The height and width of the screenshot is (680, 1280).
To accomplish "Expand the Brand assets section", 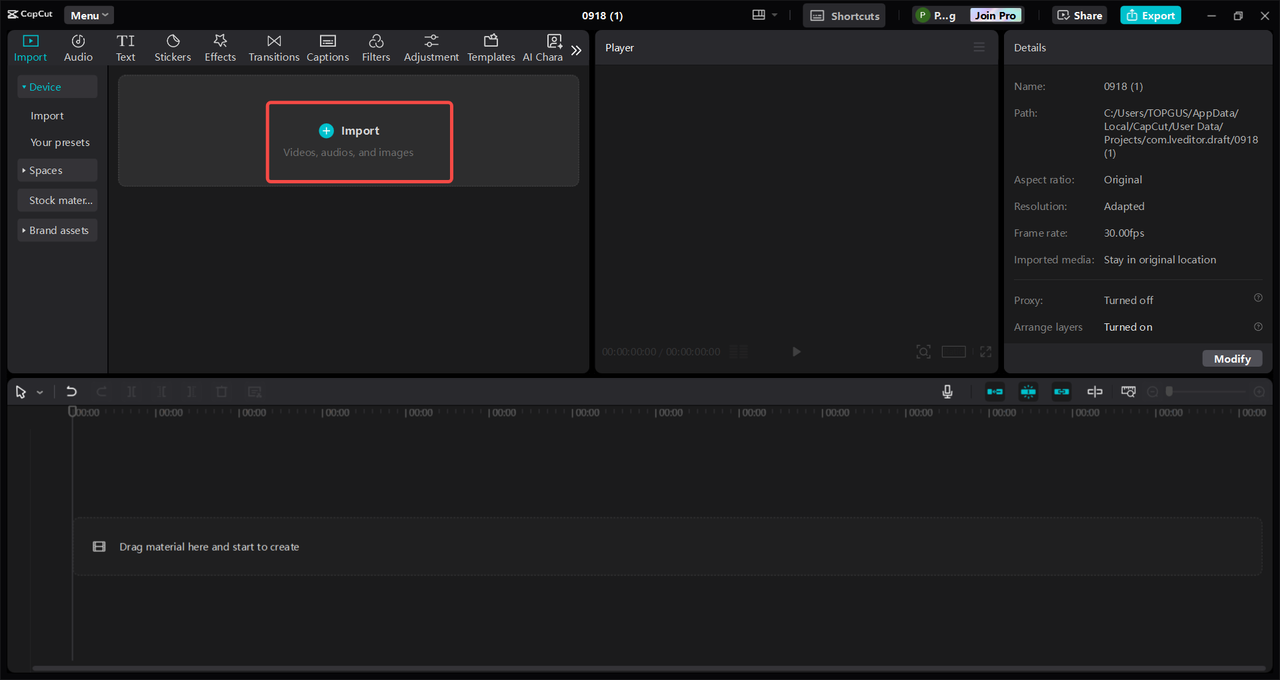I will tap(57, 230).
